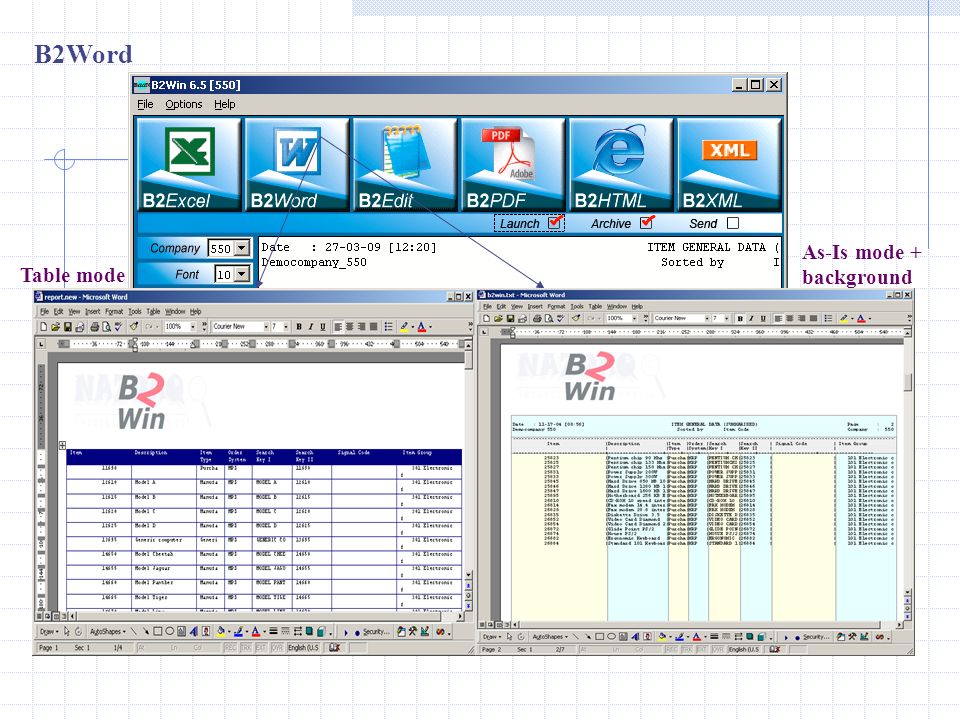Click table move handle in report.new document
This screenshot has width=960, height=720.
(62, 445)
